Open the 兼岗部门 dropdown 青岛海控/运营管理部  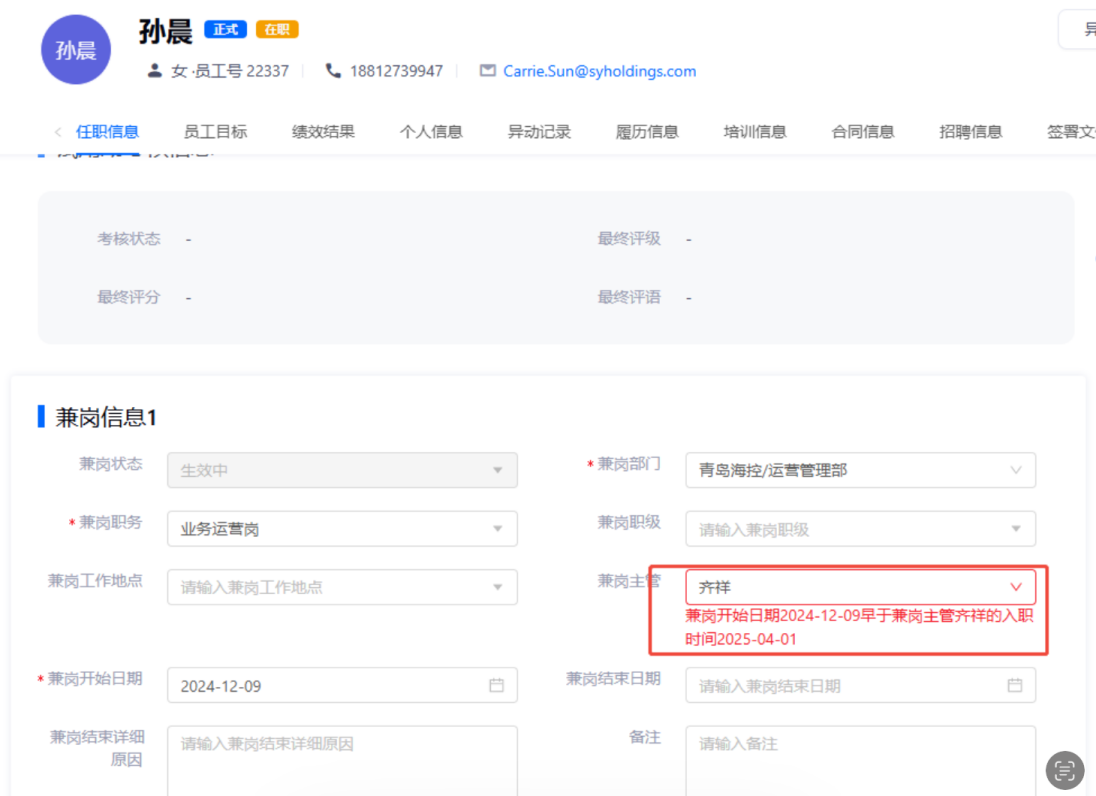(x=860, y=470)
